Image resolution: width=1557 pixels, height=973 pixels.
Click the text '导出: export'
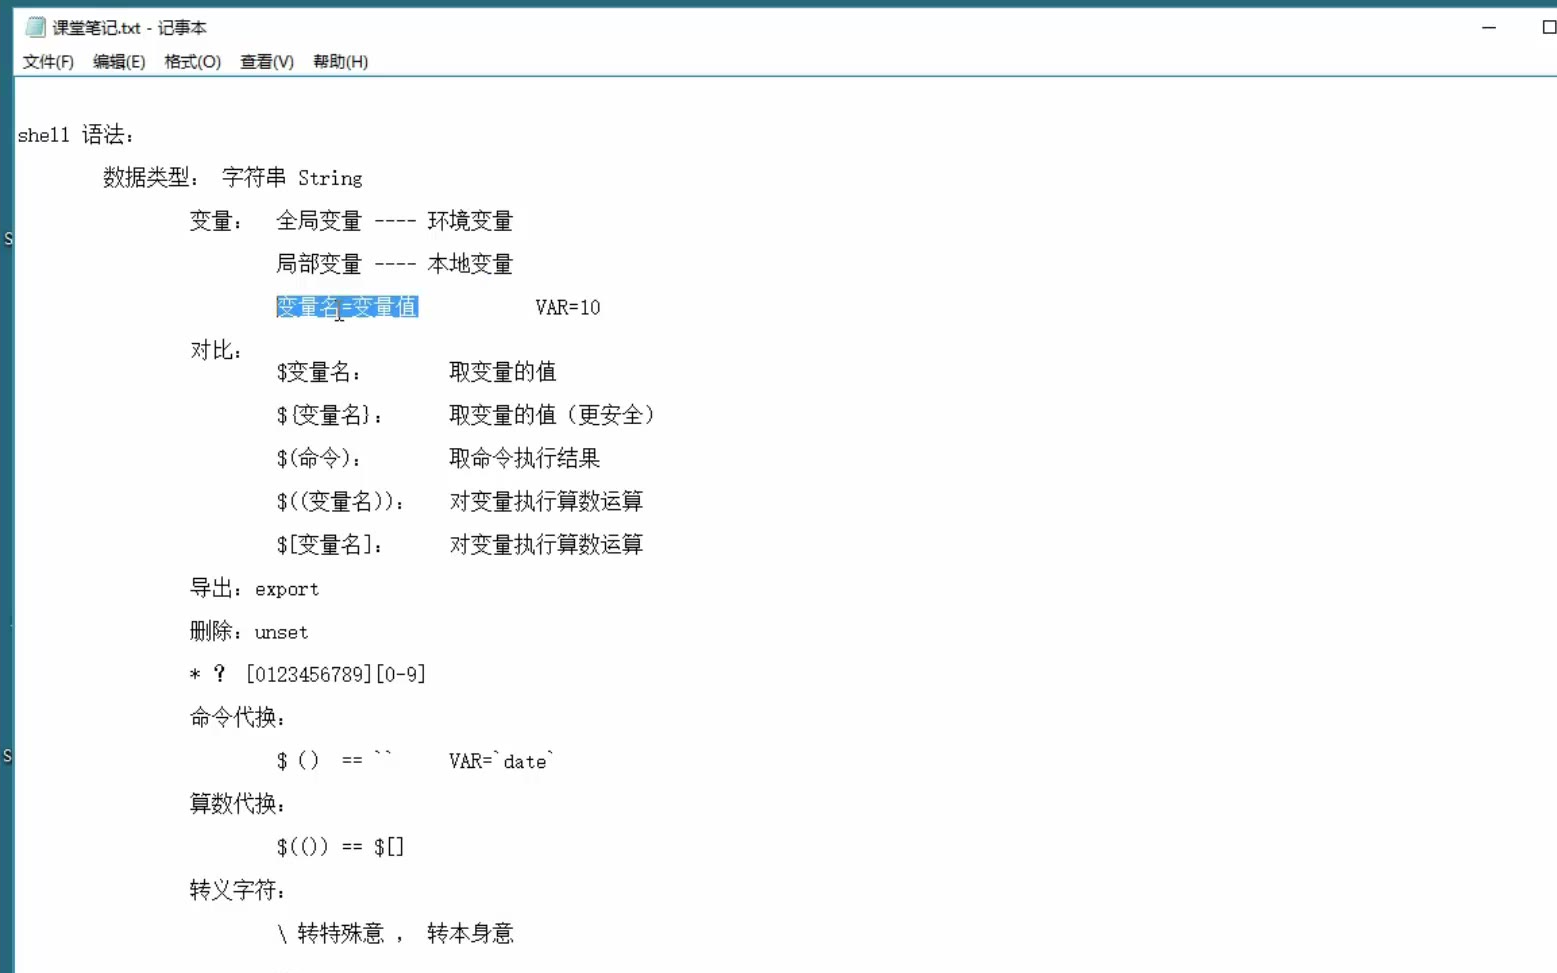click(254, 589)
